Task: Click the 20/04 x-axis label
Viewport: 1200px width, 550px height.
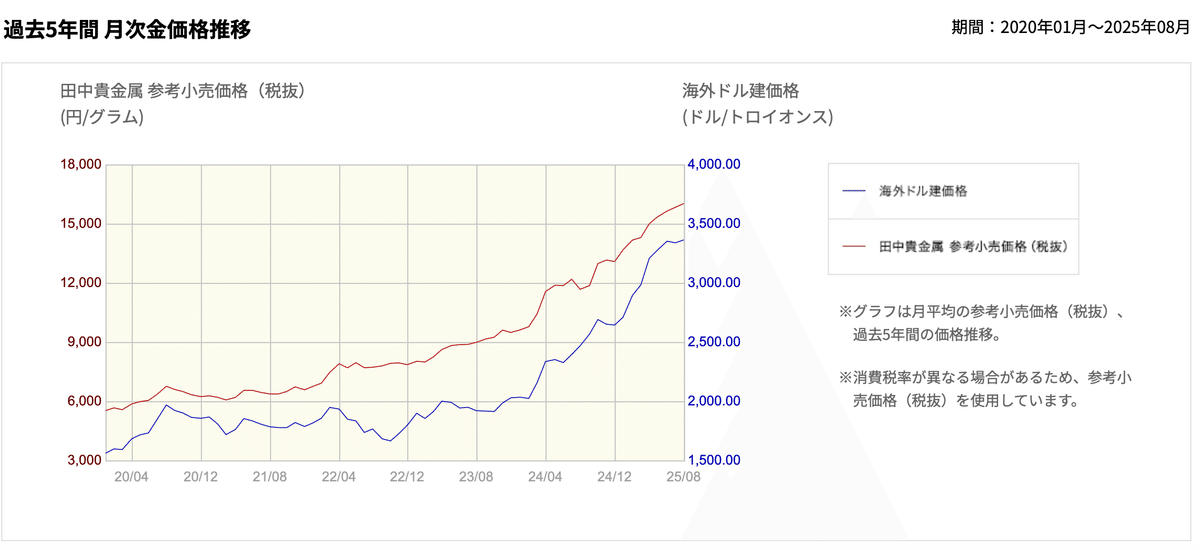Action: [133, 477]
